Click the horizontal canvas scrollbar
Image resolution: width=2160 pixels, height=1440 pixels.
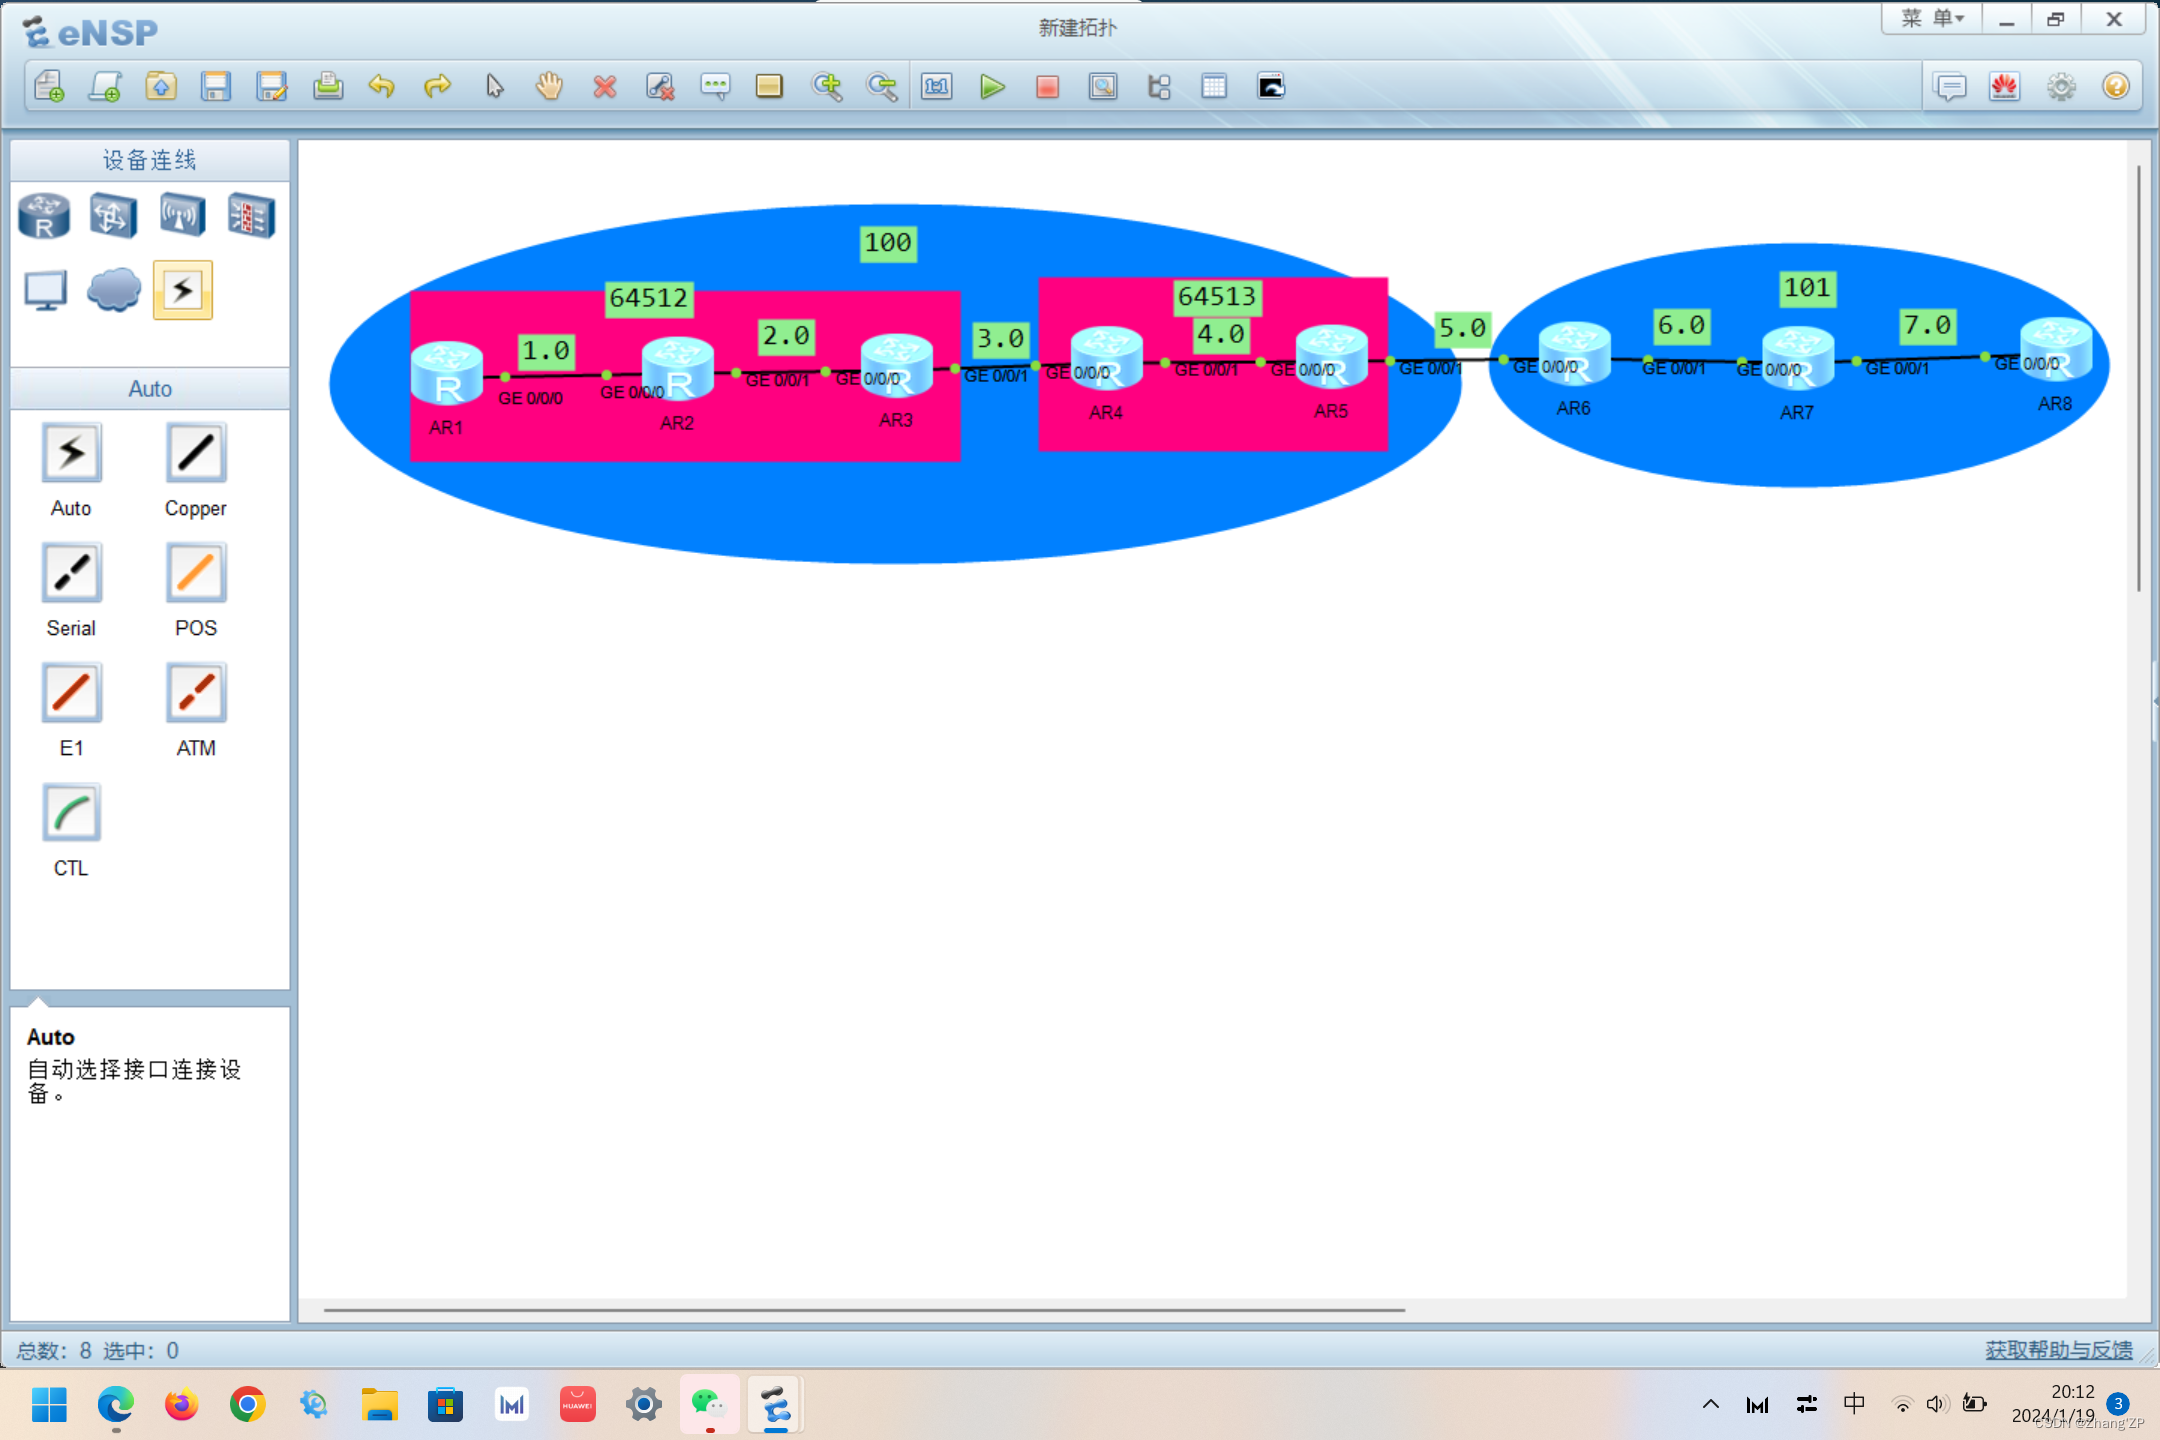click(x=864, y=1309)
